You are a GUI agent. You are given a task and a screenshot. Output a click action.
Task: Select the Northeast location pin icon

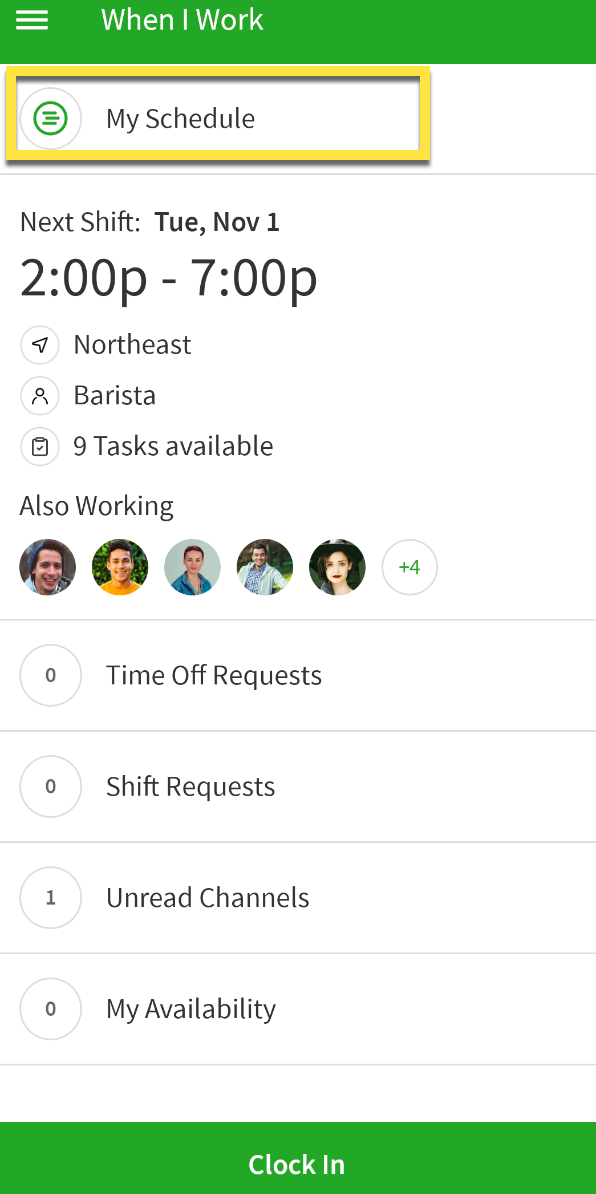pos(39,344)
